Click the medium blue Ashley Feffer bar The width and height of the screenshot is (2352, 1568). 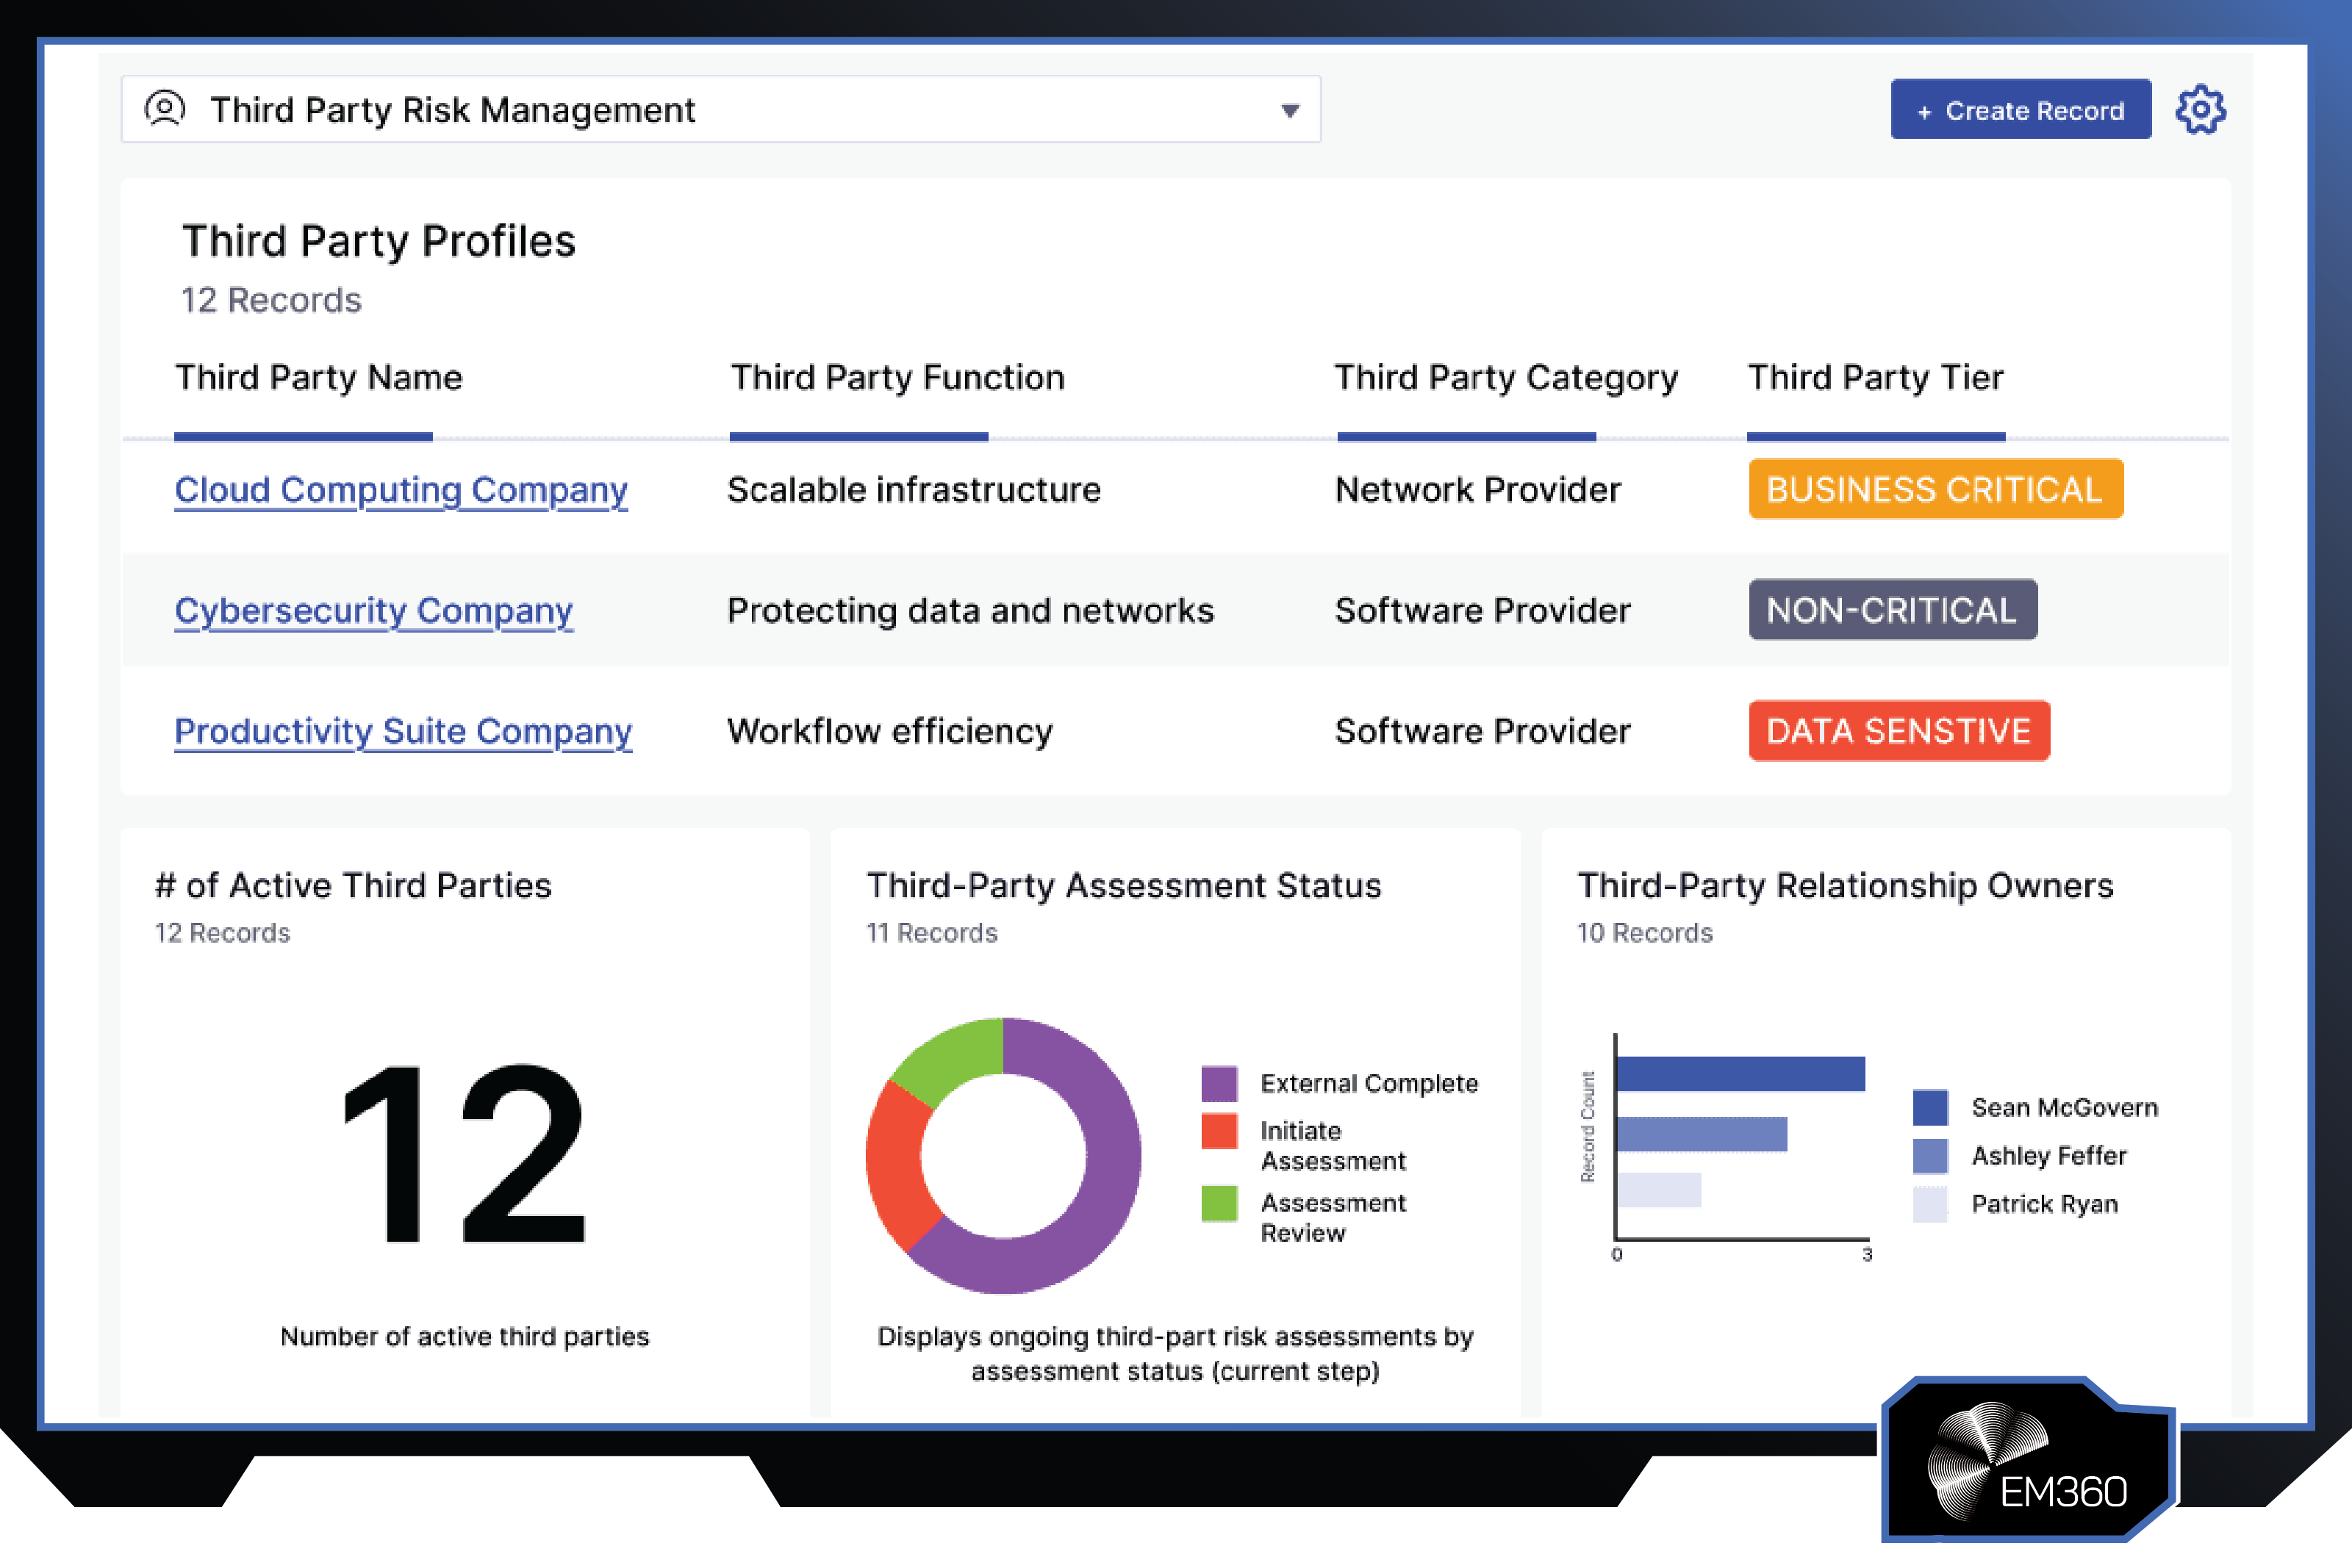[x=1702, y=1134]
